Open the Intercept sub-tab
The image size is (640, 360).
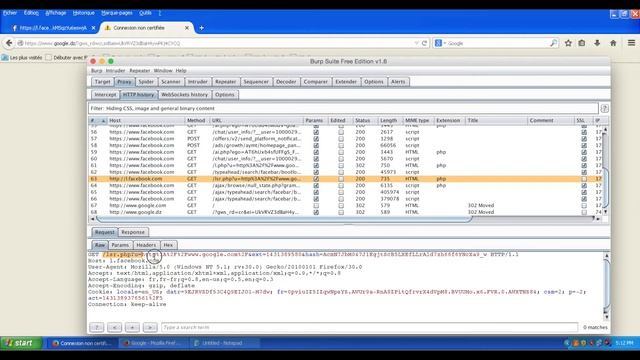pyautogui.click(x=105, y=95)
